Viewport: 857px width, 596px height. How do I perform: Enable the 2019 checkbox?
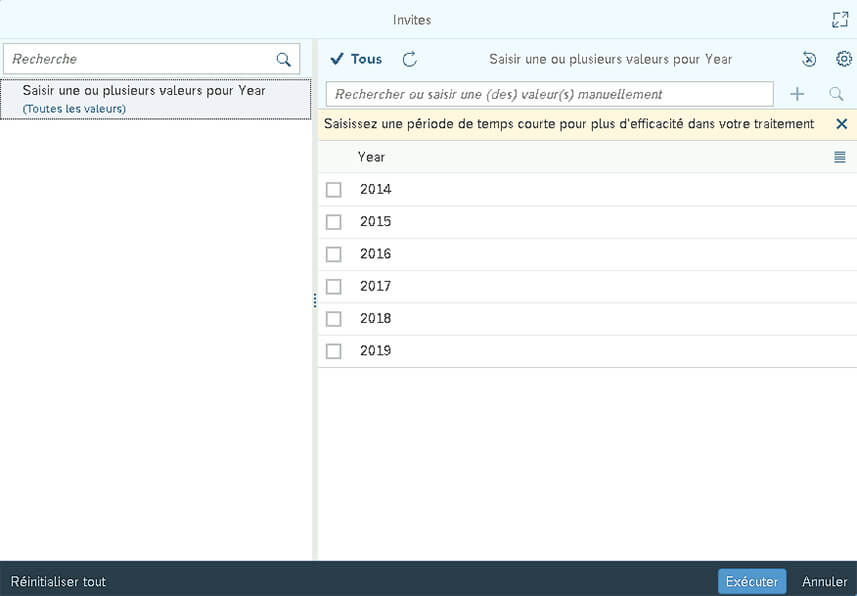click(x=333, y=350)
